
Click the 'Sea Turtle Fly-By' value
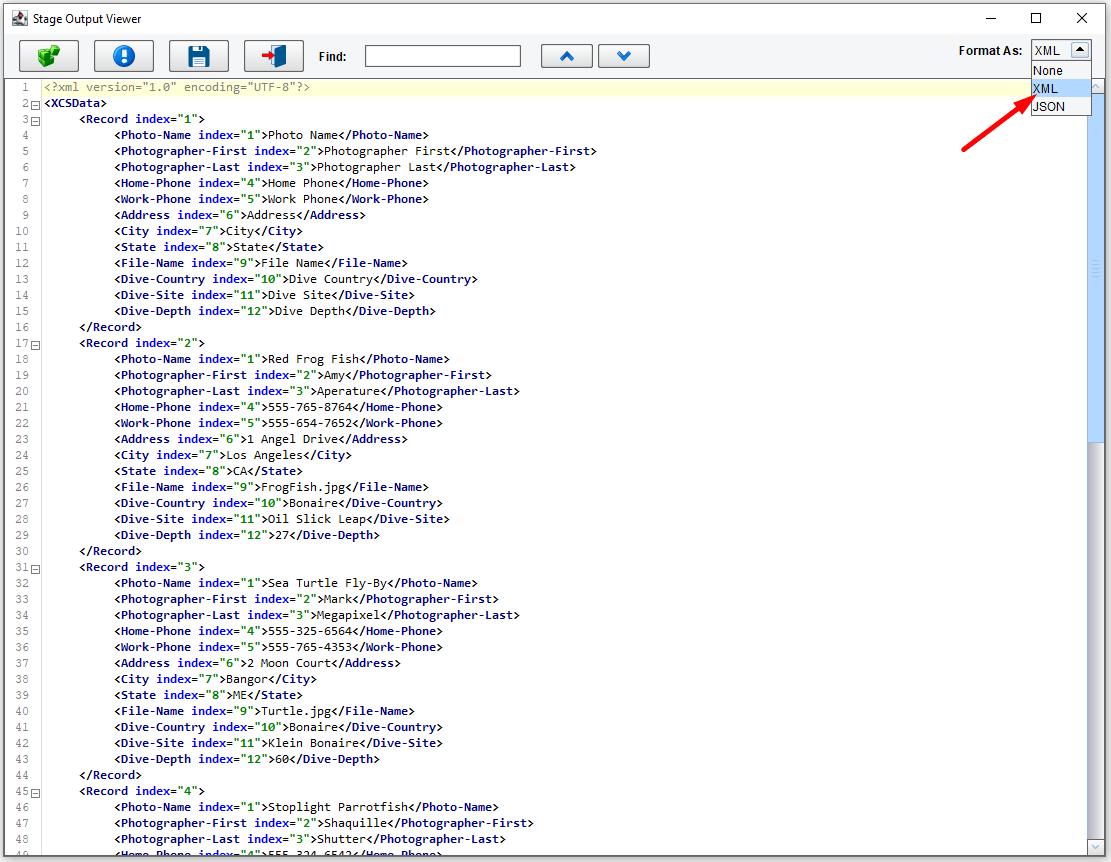(x=327, y=583)
